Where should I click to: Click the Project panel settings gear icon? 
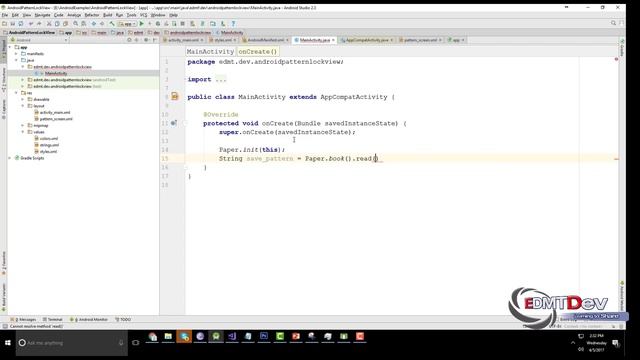tap(146, 40)
